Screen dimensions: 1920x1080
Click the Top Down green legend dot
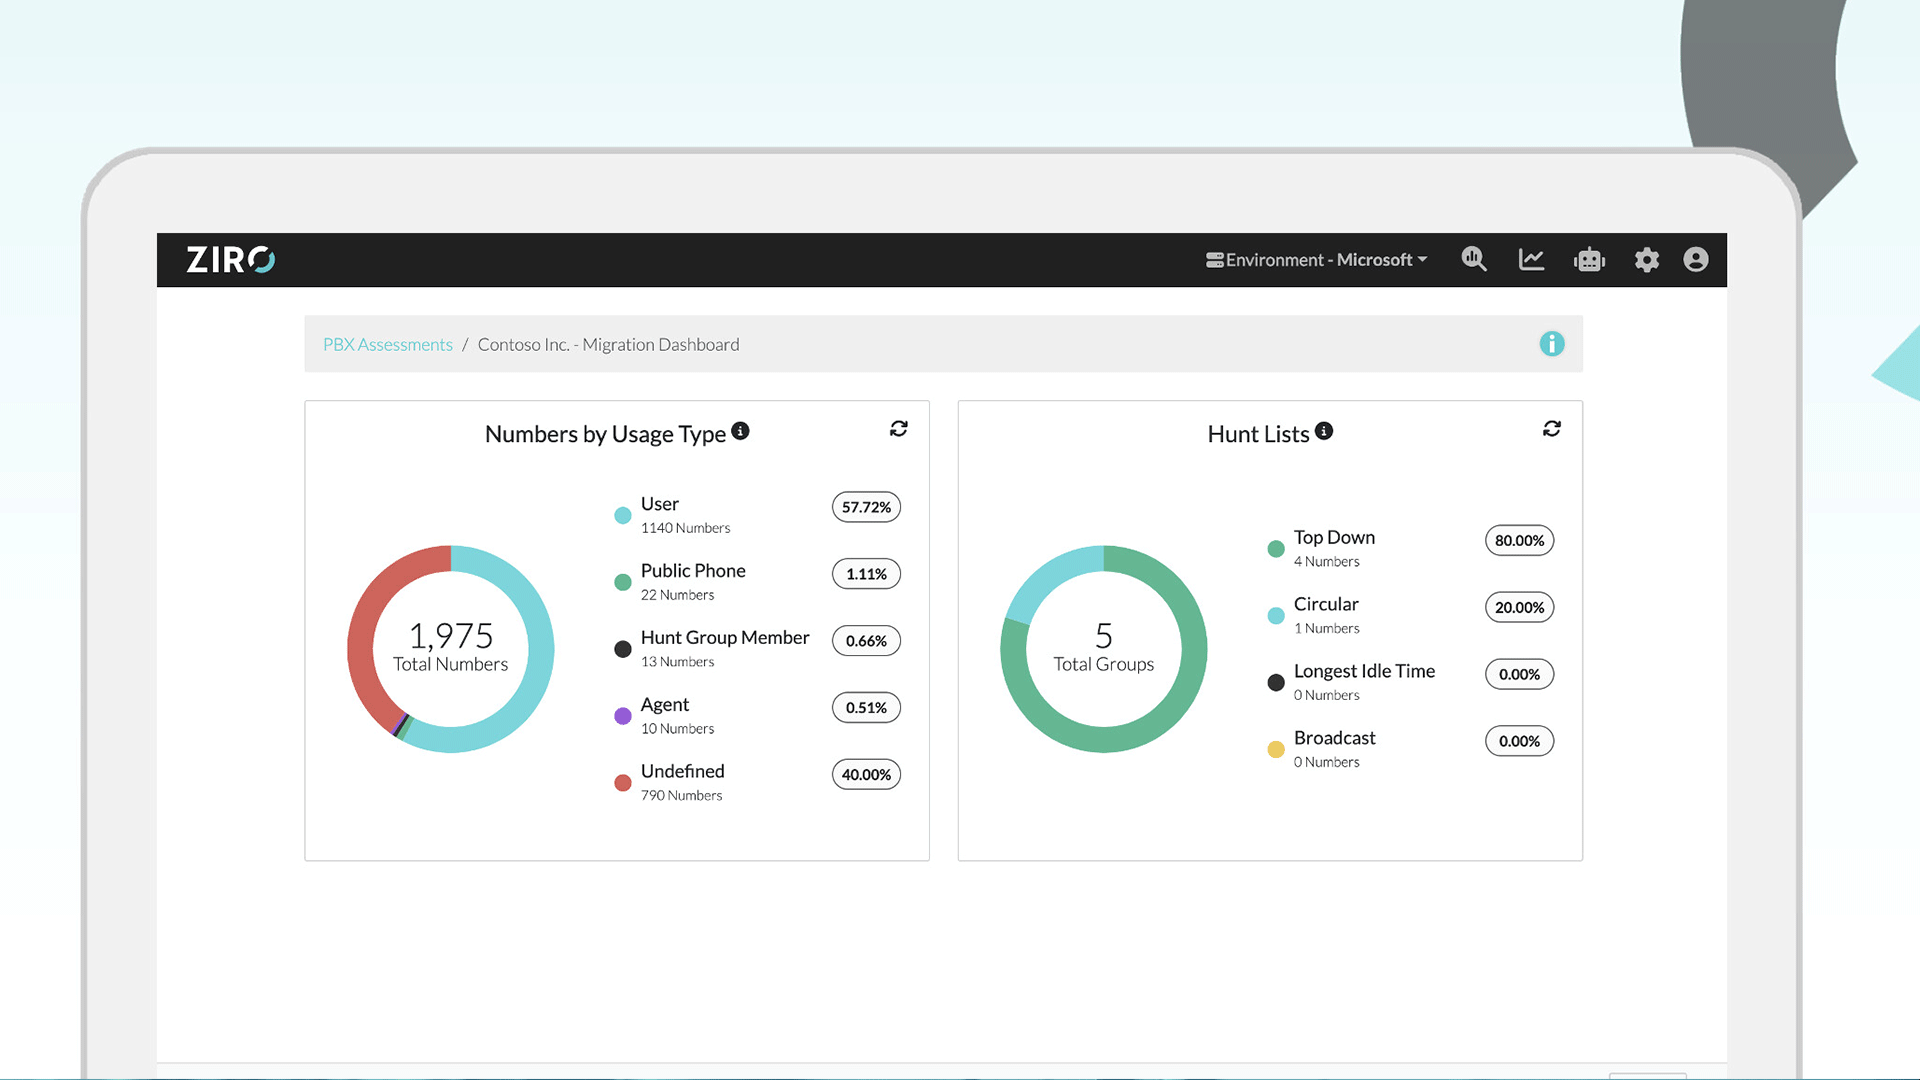pyautogui.click(x=1276, y=549)
